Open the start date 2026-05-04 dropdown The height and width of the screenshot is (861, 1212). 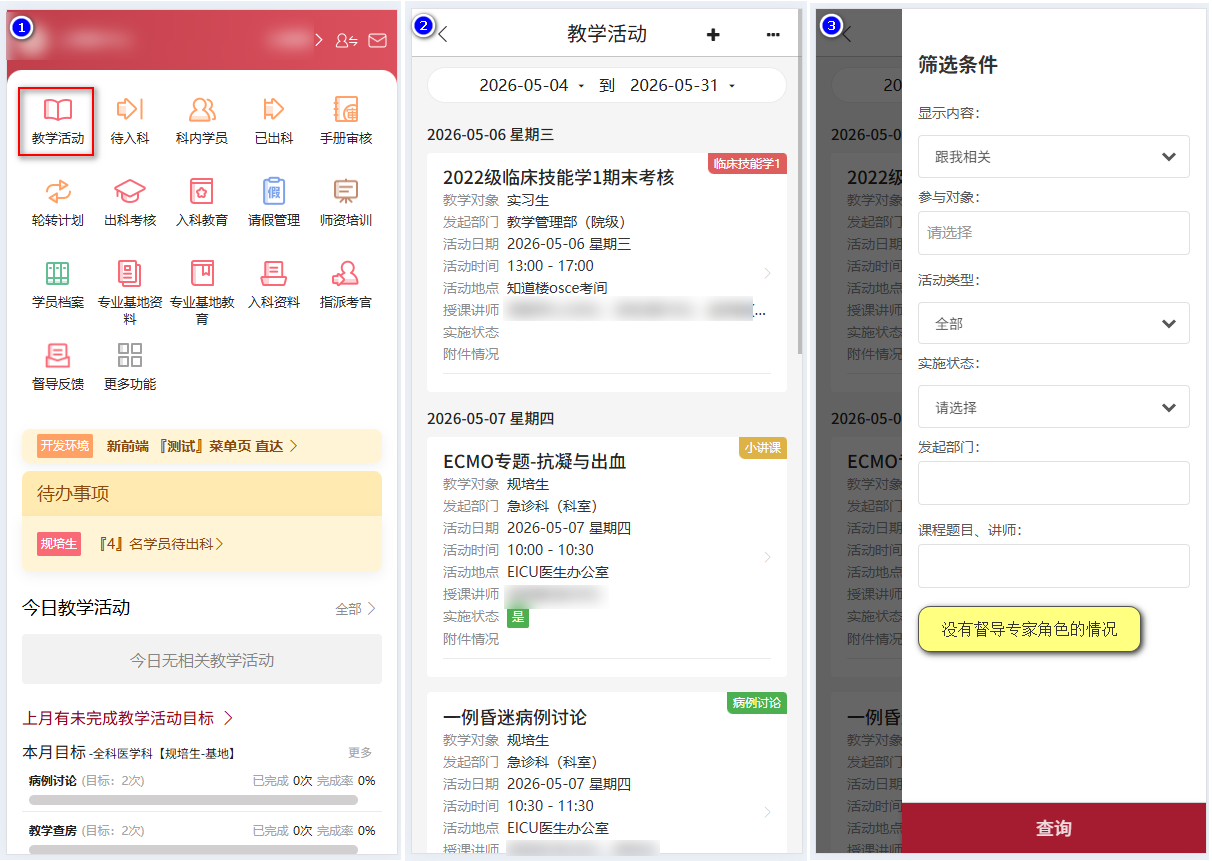click(532, 86)
